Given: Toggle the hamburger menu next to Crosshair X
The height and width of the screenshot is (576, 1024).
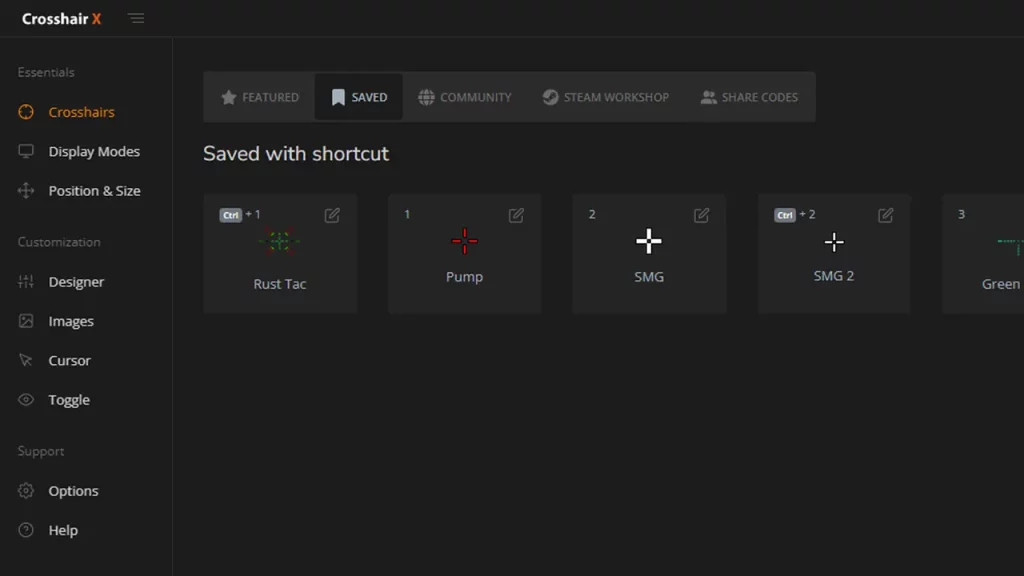Looking at the screenshot, I should 136,18.
